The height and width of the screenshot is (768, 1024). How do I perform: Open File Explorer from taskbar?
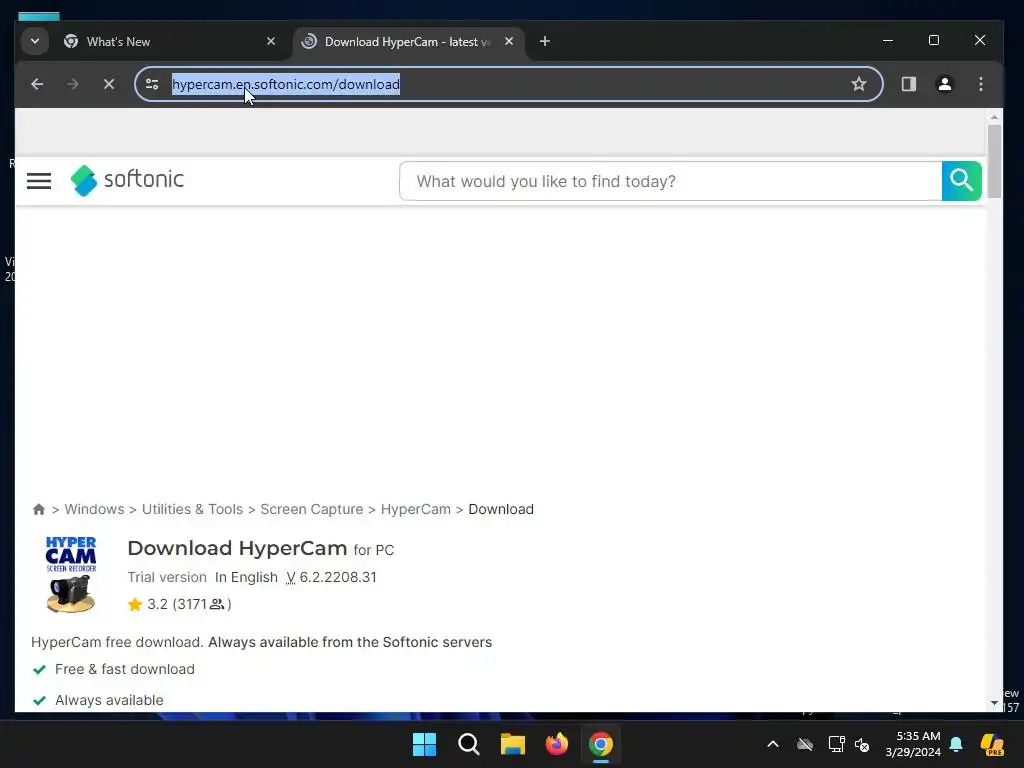[513, 744]
